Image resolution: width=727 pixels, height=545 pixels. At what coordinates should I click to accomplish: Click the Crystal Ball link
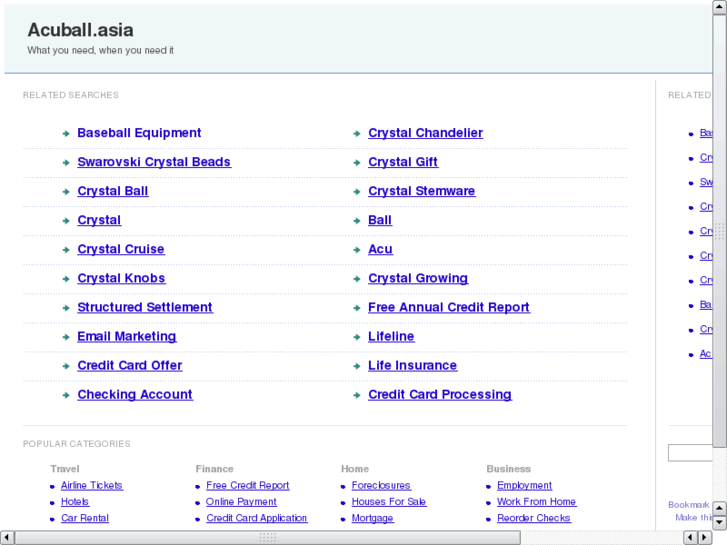click(x=113, y=192)
